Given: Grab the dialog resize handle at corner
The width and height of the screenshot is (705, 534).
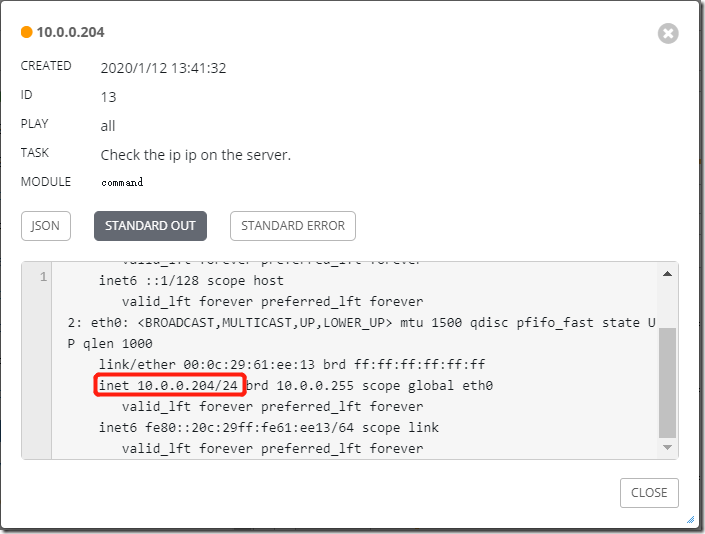Looking at the screenshot, I should (691, 520).
